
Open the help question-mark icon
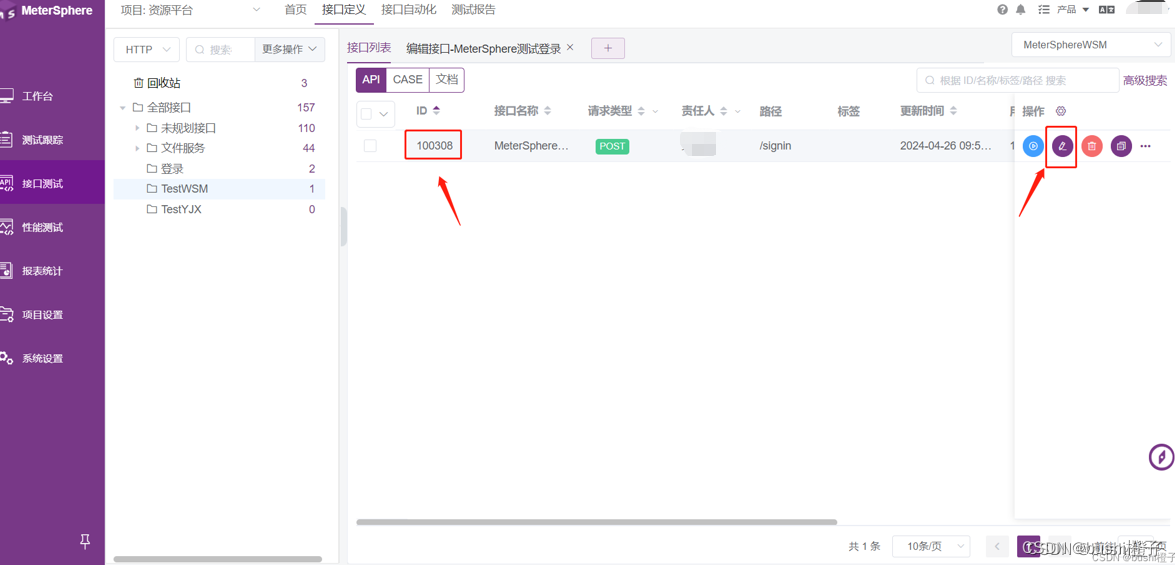coord(1002,10)
